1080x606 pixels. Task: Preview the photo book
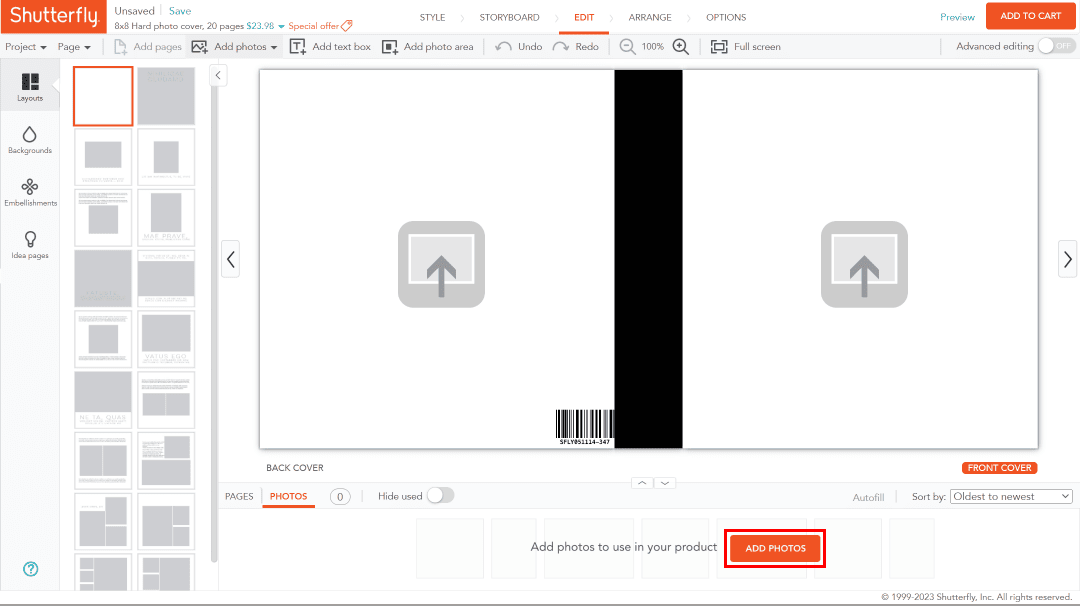(x=957, y=17)
